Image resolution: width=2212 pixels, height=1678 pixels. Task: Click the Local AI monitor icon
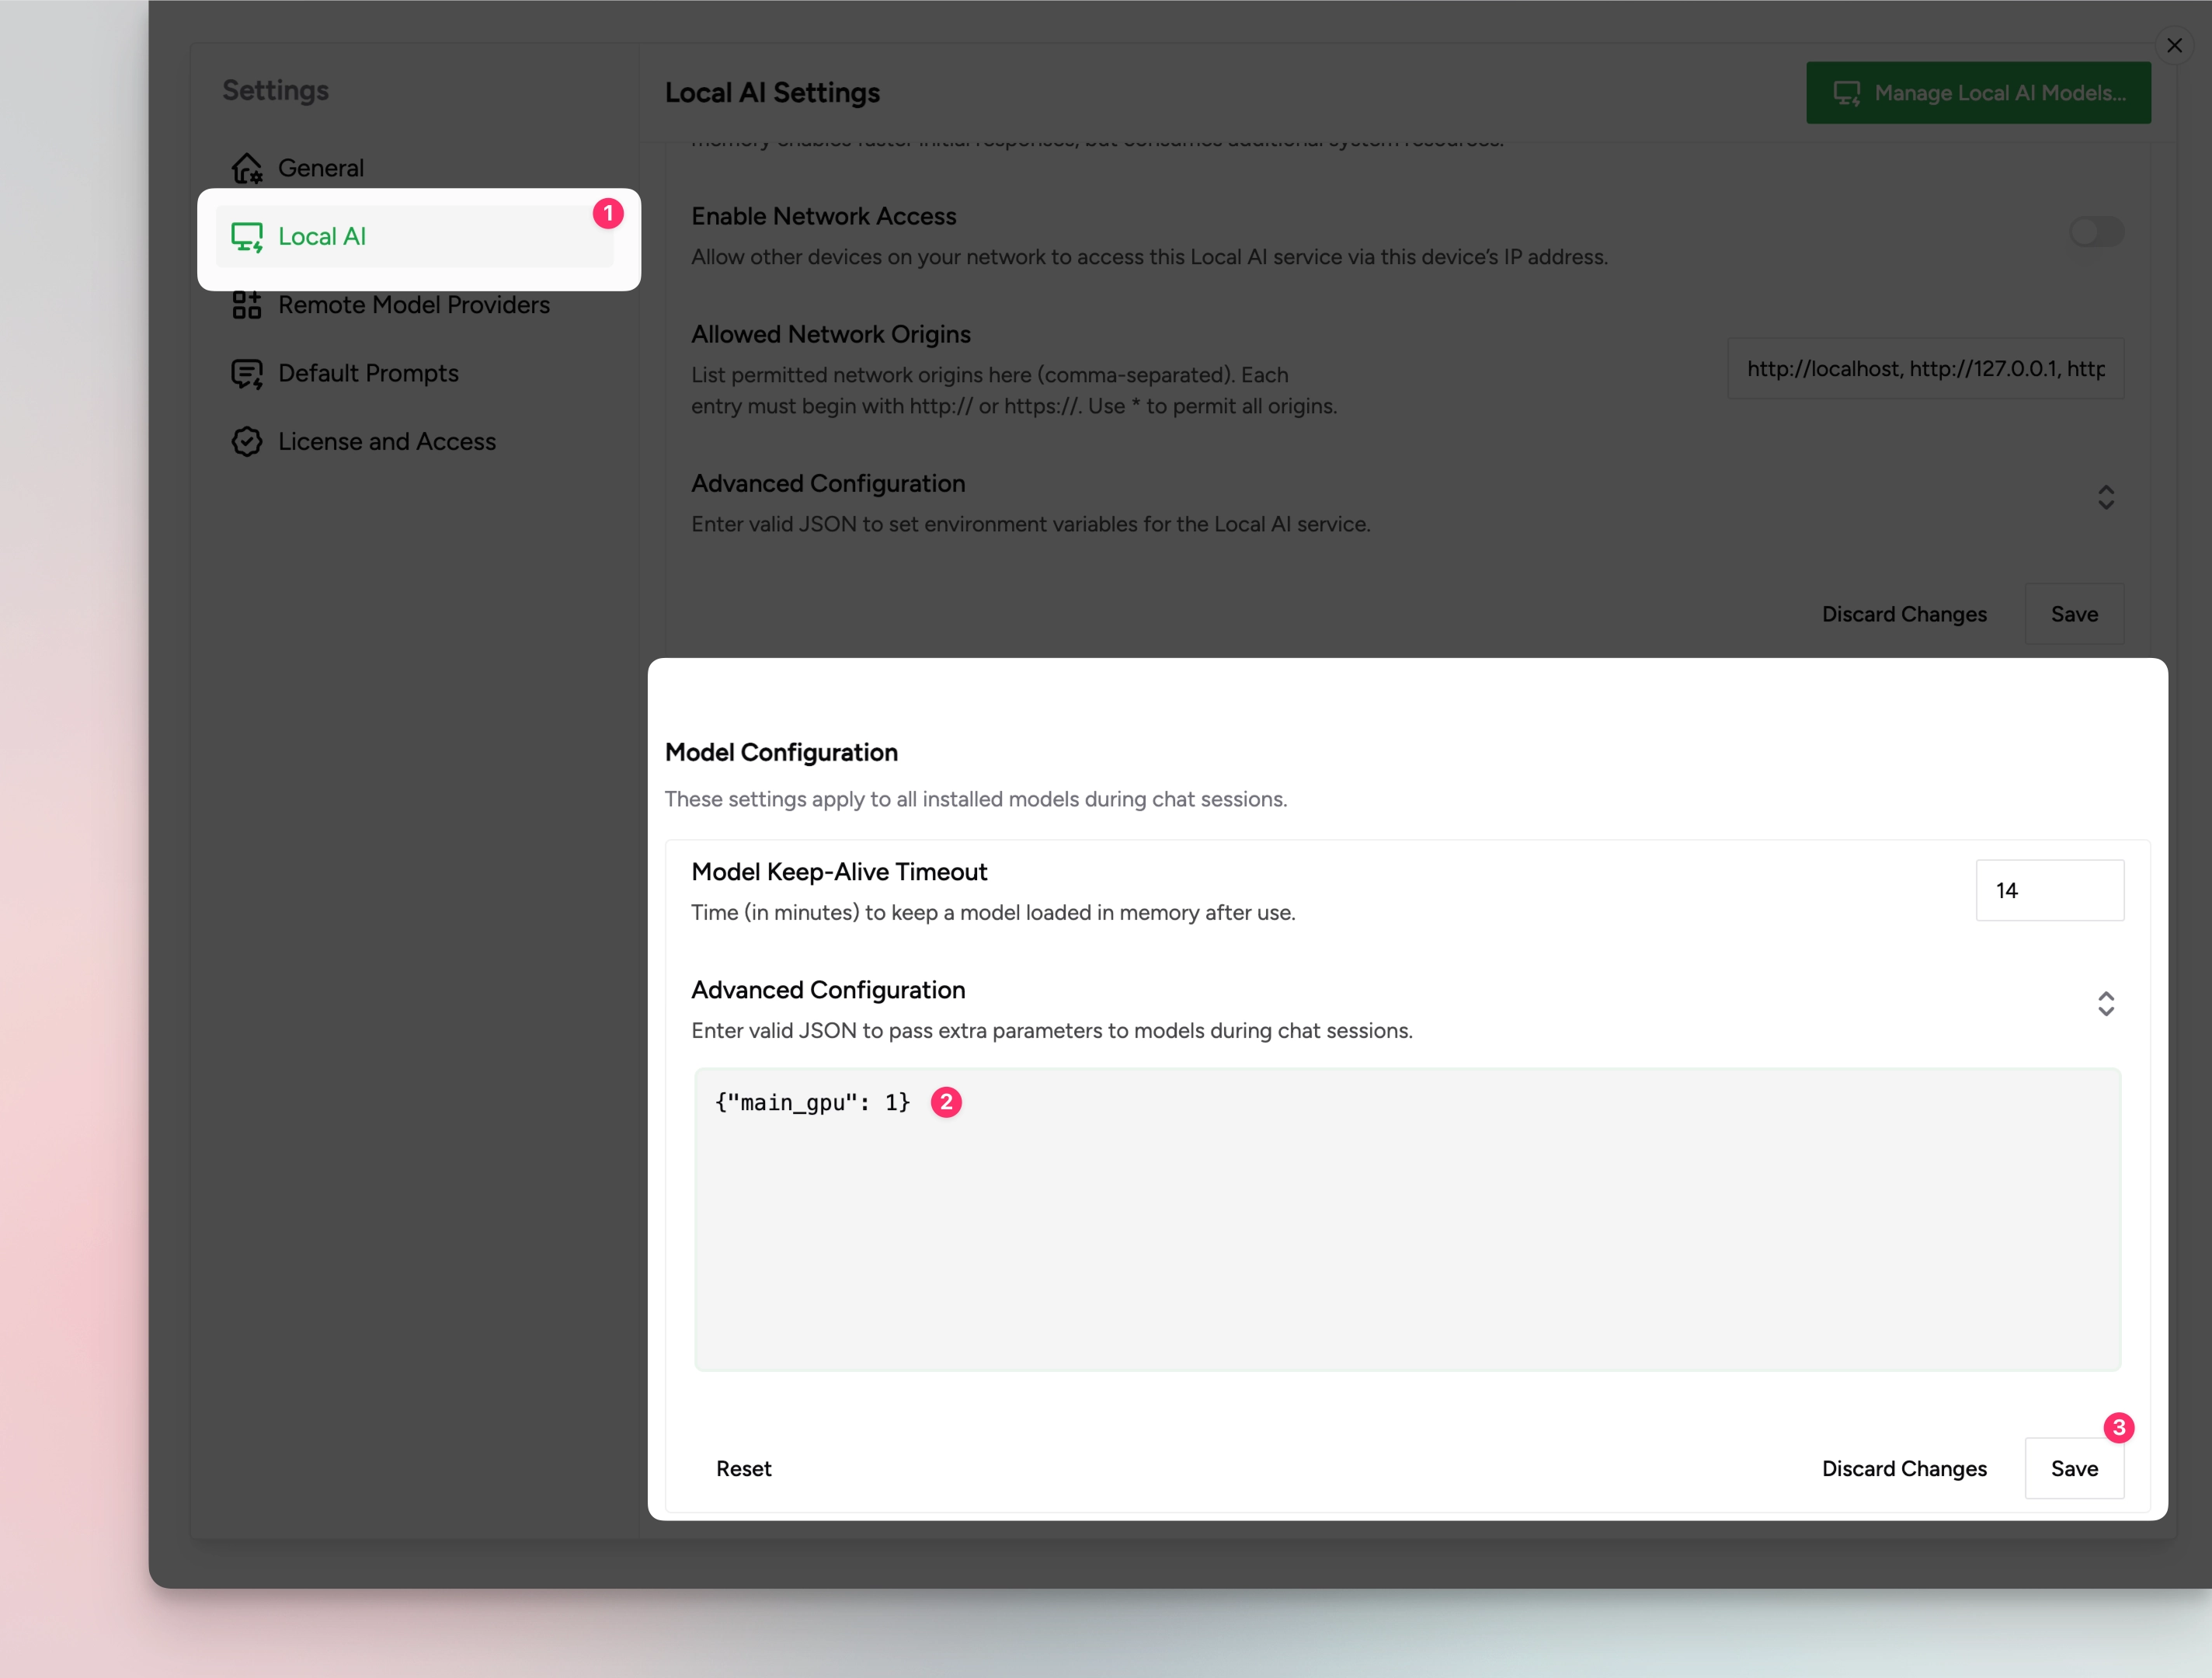click(247, 237)
